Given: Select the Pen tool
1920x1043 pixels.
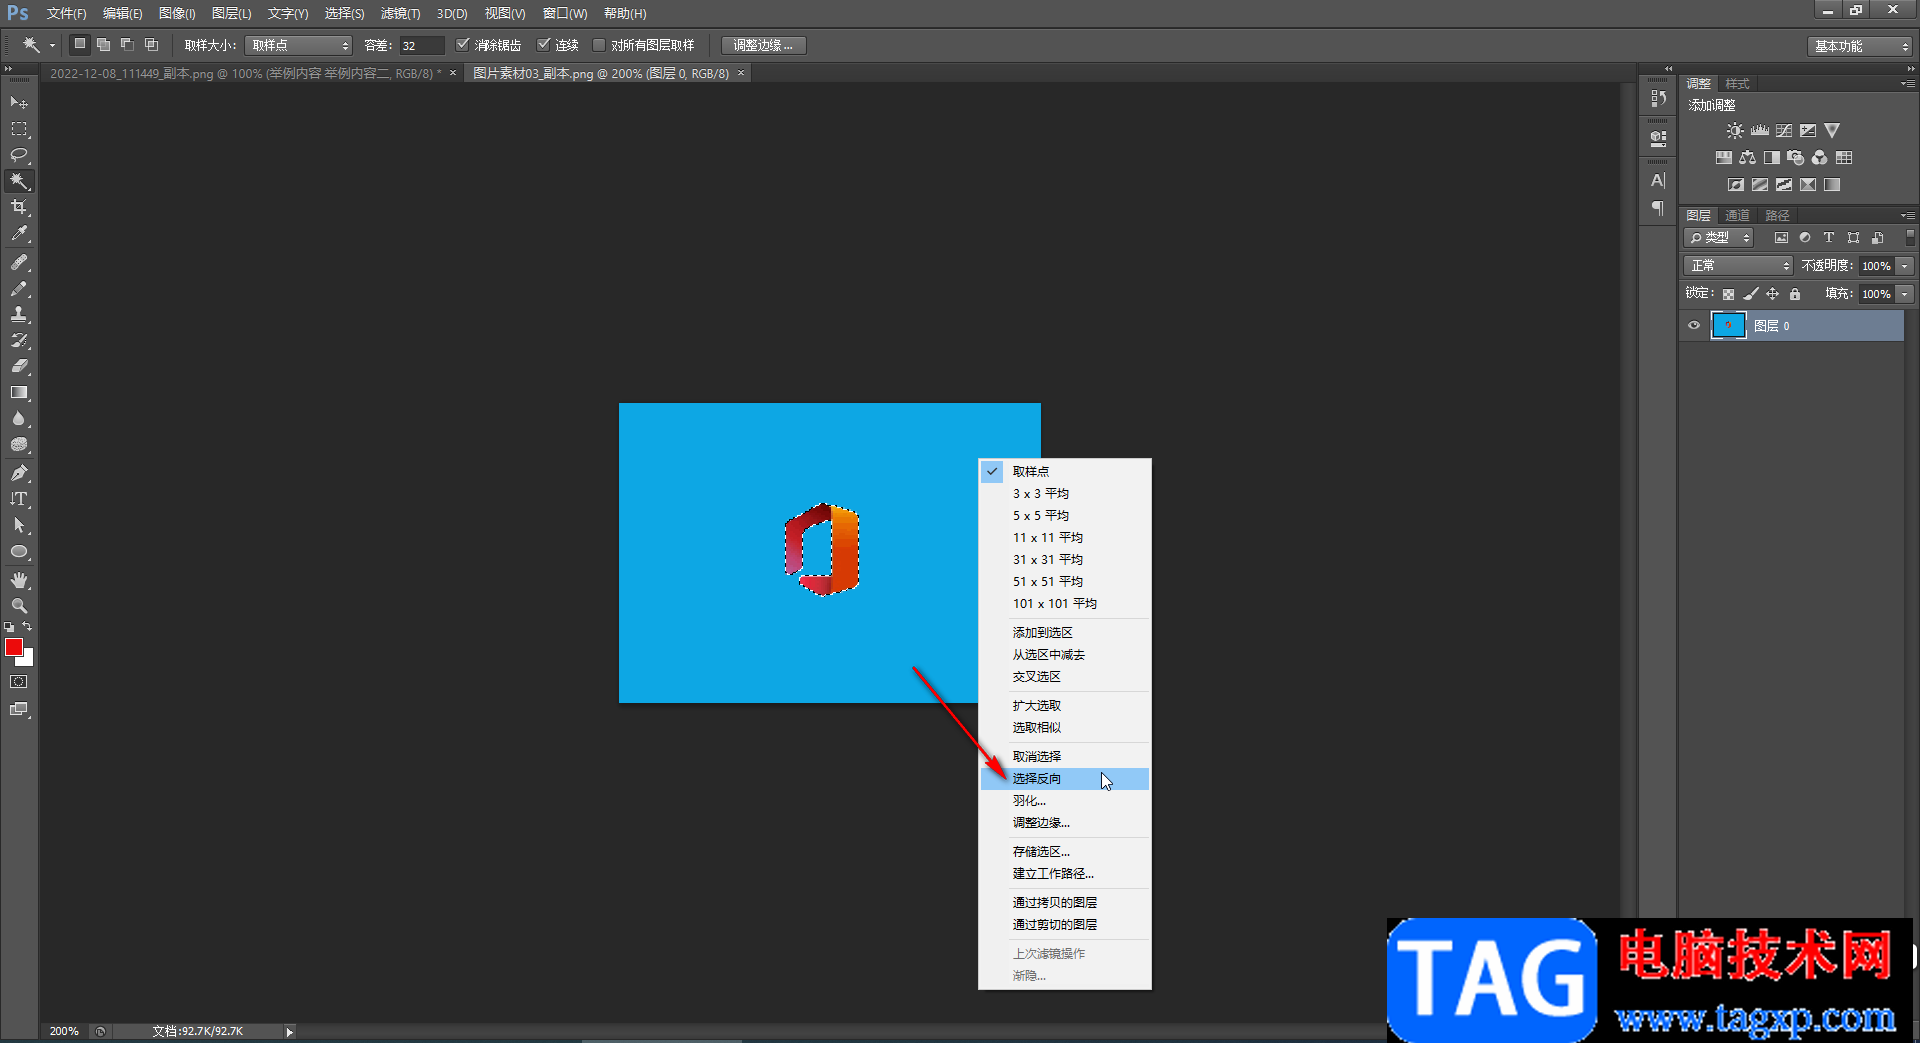Looking at the screenshot, I should (19, 472).
